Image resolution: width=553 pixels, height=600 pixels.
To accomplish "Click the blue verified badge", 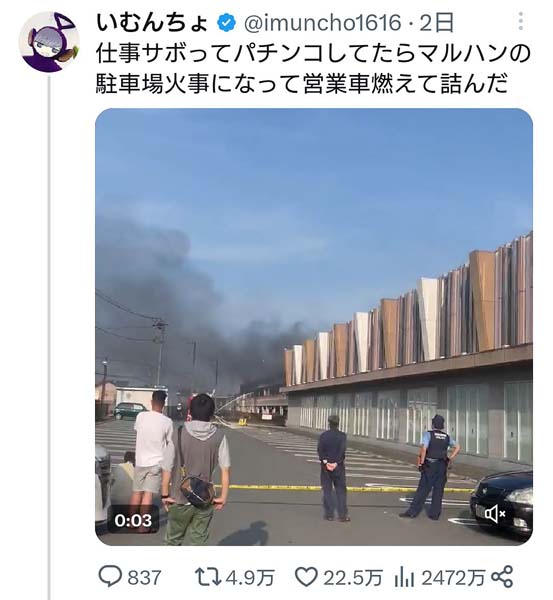I will click(x=226, y=23).
